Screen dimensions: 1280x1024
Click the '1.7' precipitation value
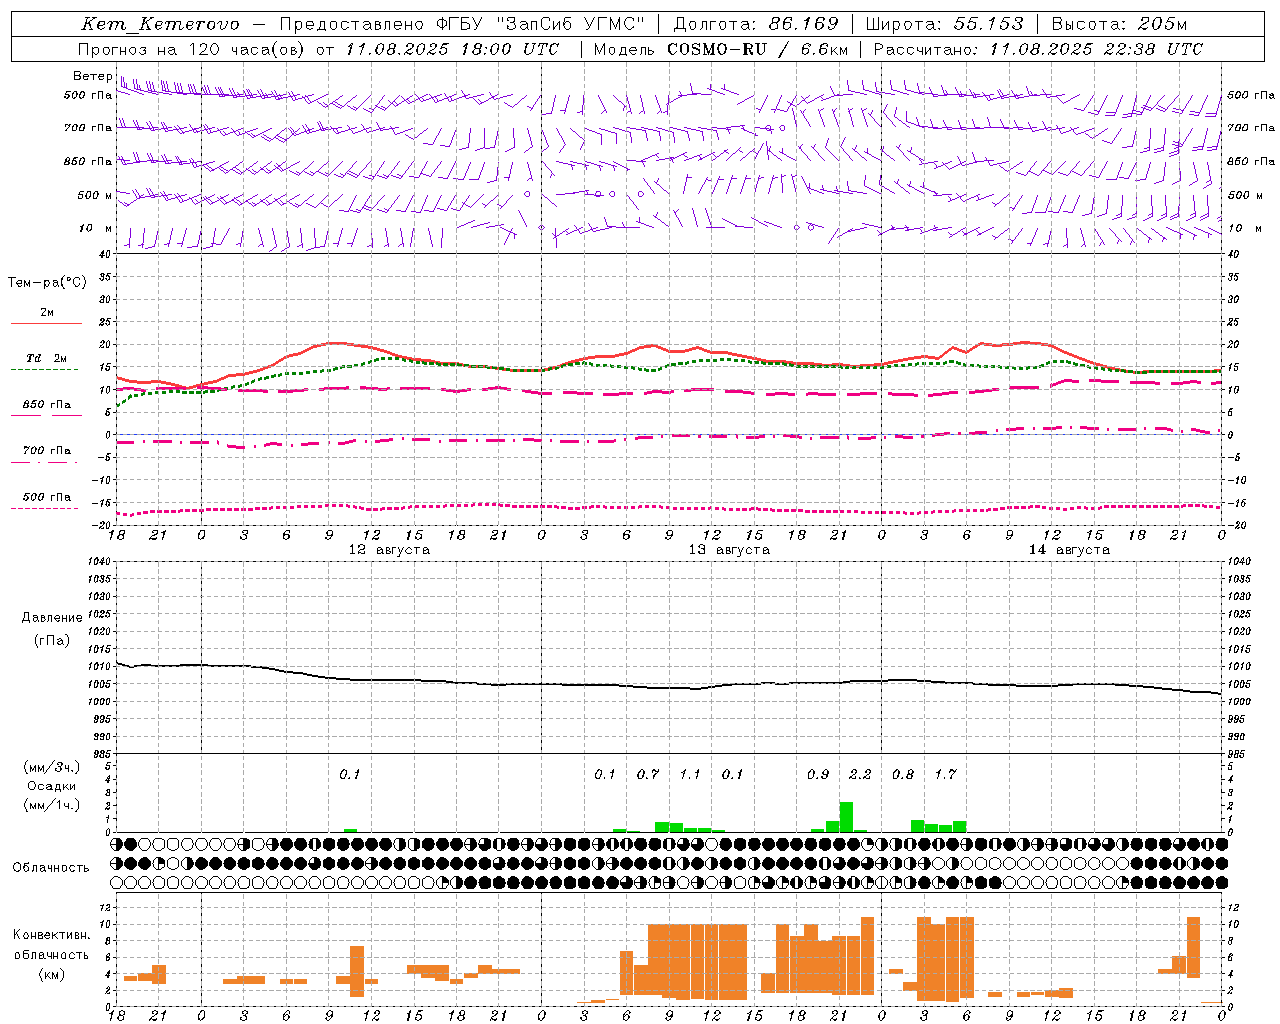(x=945, y=774)
